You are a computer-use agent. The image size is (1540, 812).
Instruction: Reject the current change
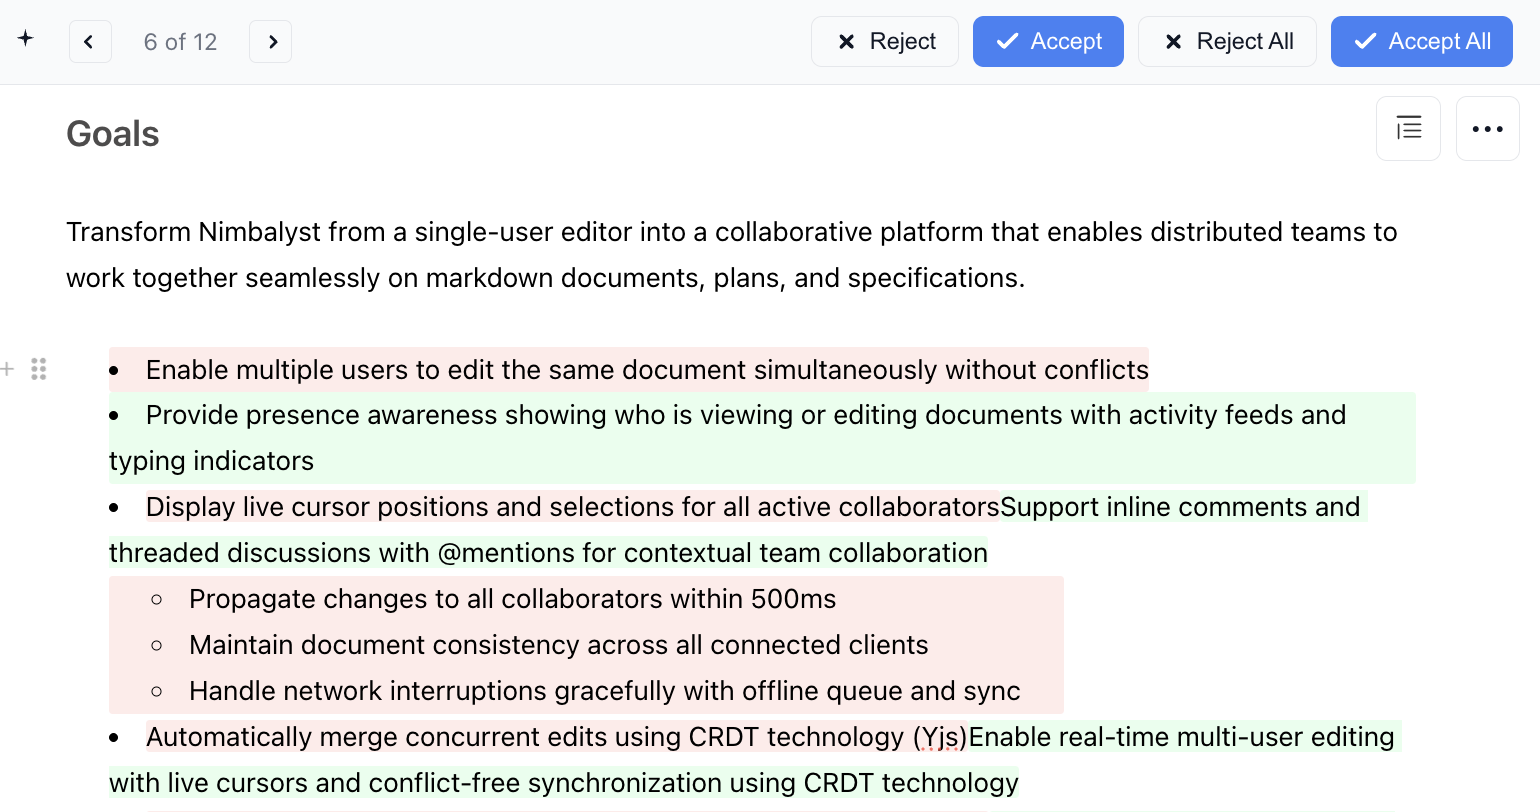pyautogui.click(x=884, y=42)
